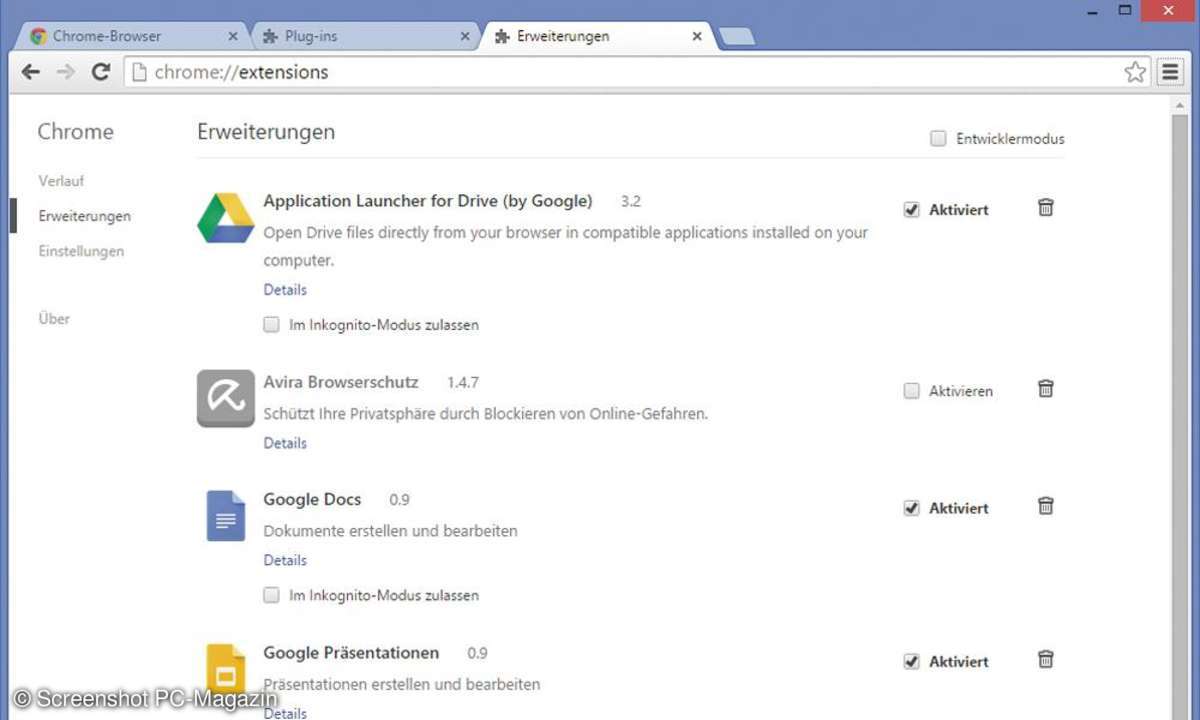This screenshot has width=1200, height=720.
Task: Open a new tab
Action: tap(737, 37)
